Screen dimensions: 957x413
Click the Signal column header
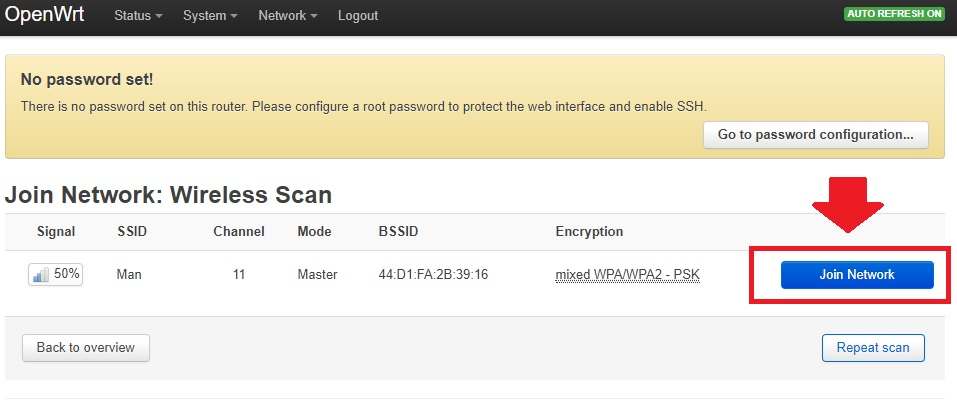coord(56,231)
